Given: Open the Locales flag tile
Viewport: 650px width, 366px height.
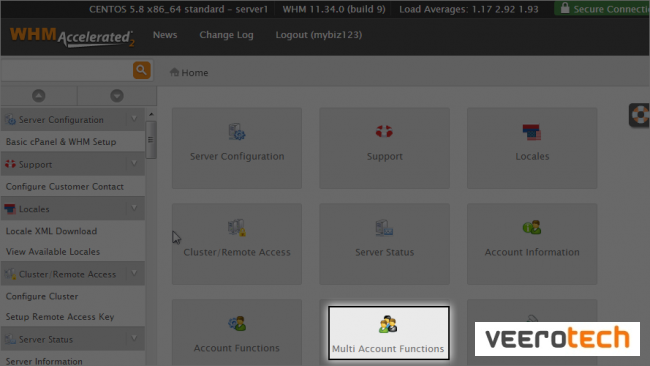Looking at the screenshot, I should point(532,148).
